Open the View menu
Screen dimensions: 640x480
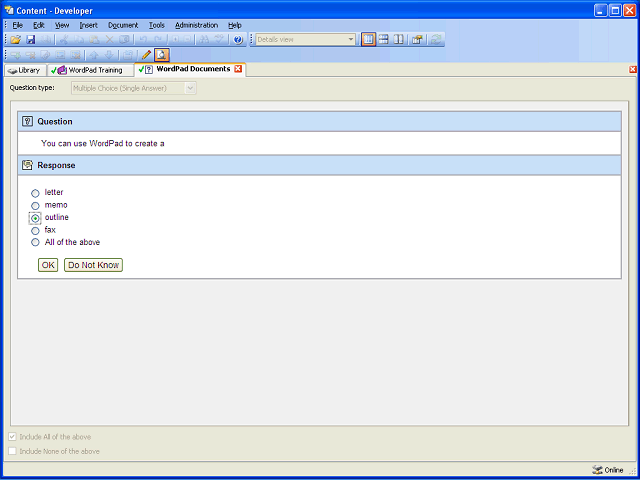(62, 25)
